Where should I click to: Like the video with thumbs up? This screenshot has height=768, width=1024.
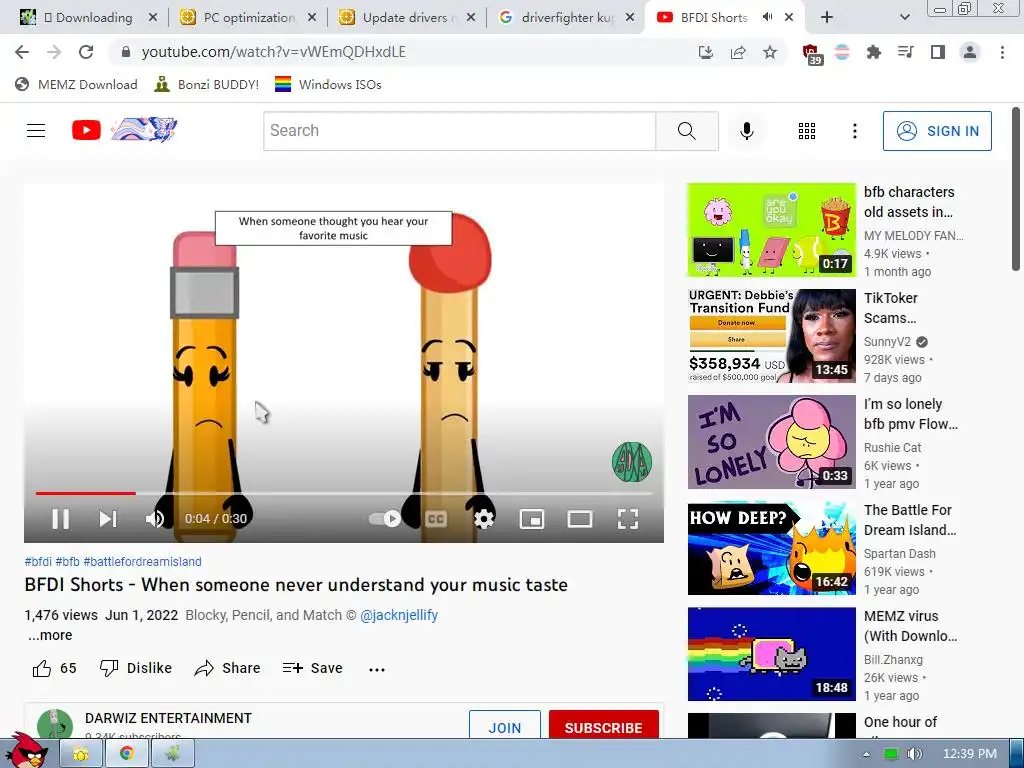coord(54,668)
